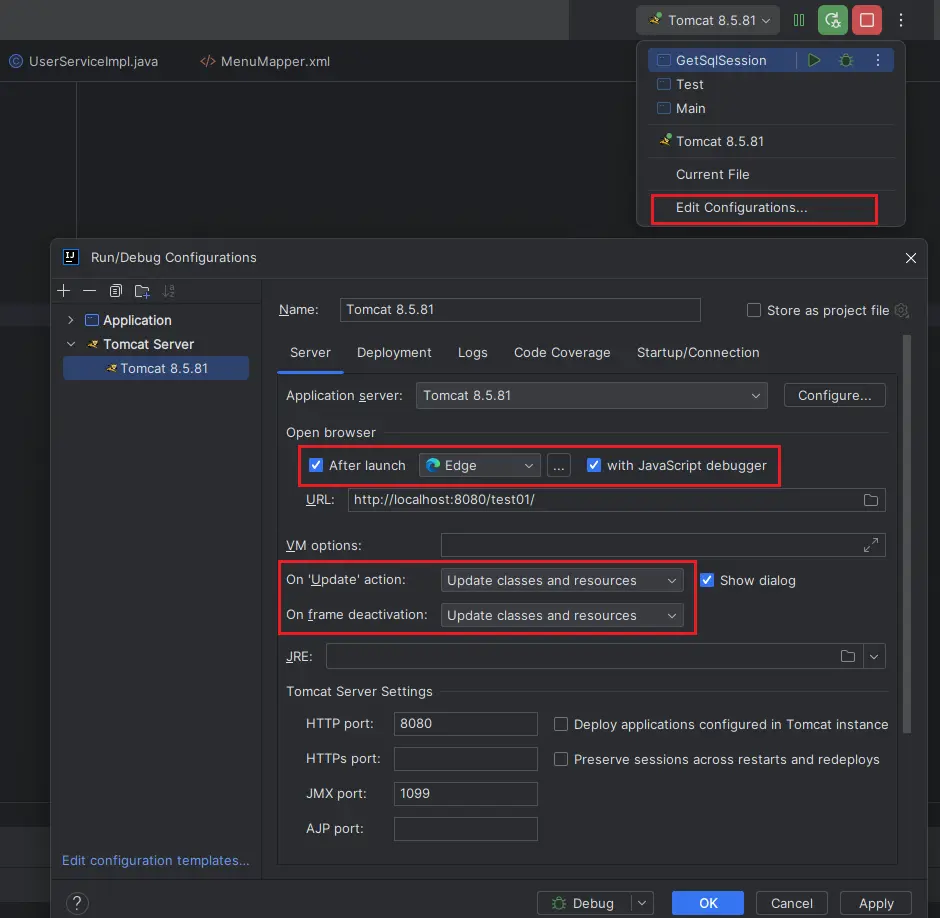Image resolution: width=940 pixels, height=918 pixels.
Task: Switch to Logs tab
Action: pyautogui.click(x=472, y=353)
